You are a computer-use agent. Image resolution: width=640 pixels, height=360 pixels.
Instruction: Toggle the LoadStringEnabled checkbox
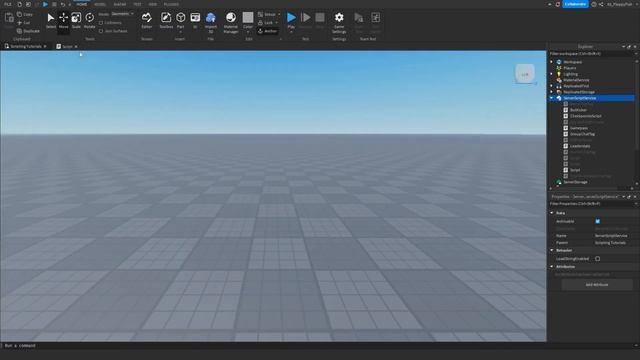(598, 259)
